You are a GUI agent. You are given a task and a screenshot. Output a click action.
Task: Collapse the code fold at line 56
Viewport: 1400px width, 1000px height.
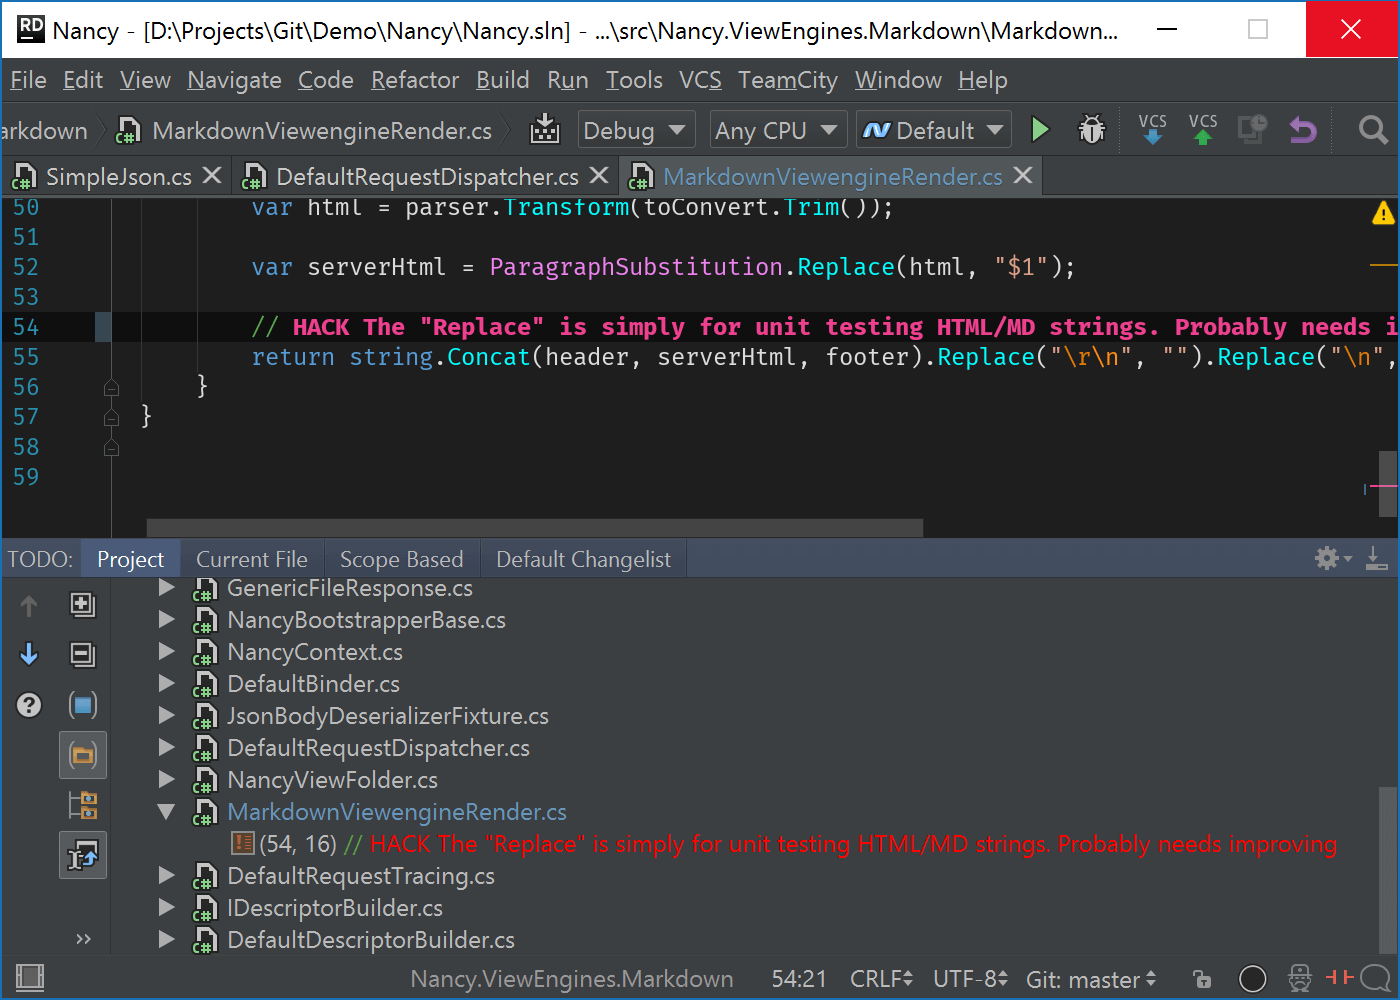[111, 387]
